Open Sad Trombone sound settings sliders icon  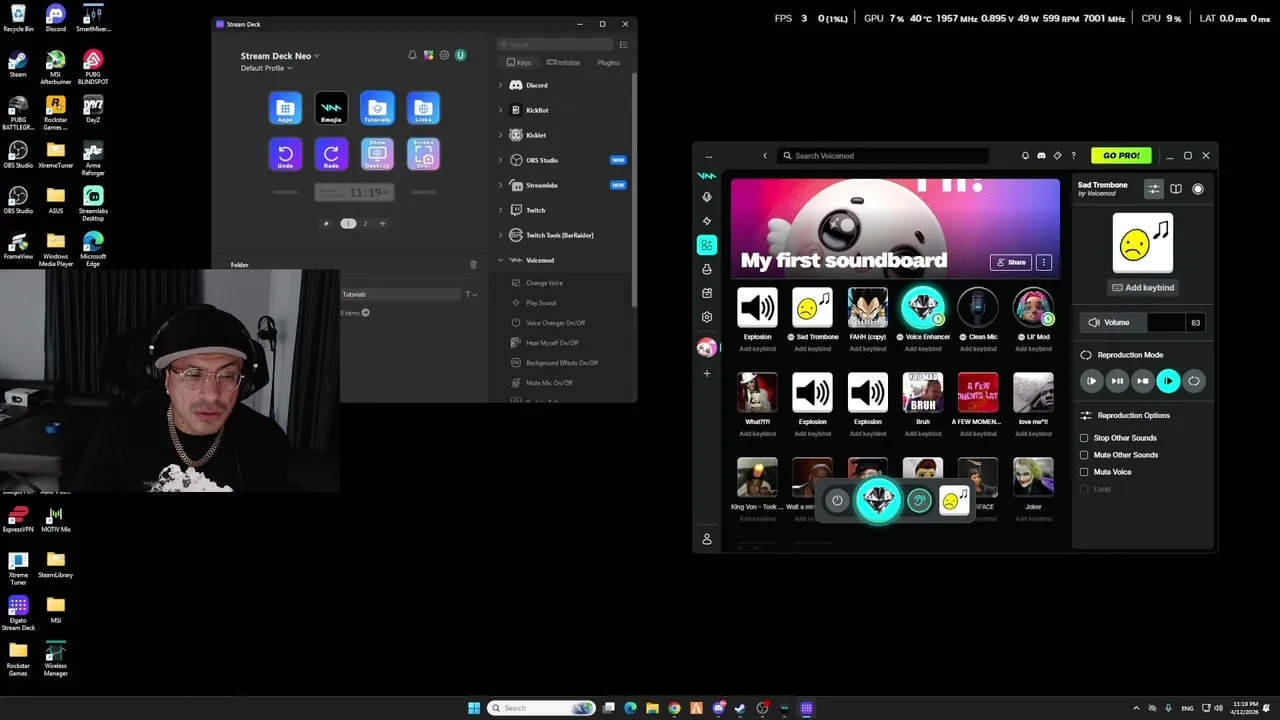[1153, 189]
